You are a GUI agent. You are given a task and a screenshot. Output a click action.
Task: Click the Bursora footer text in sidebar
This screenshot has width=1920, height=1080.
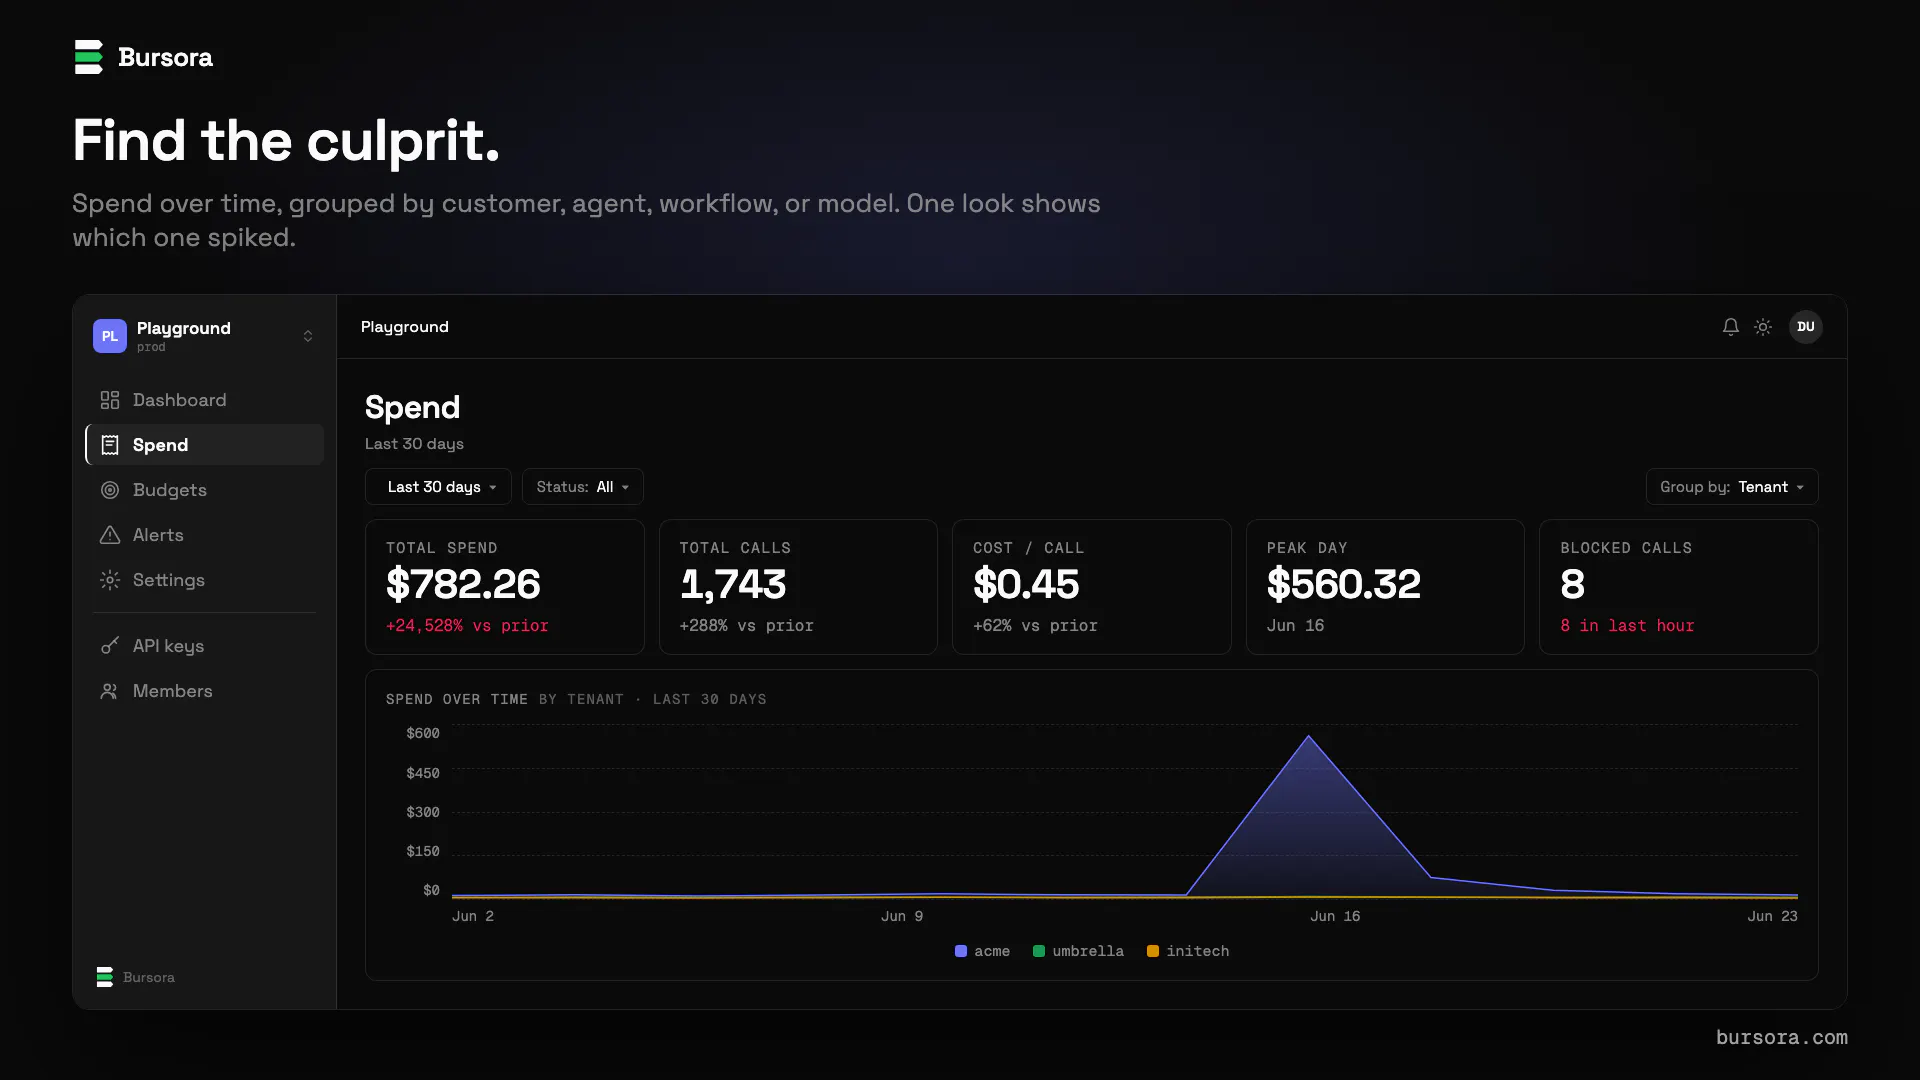[149, 977]
